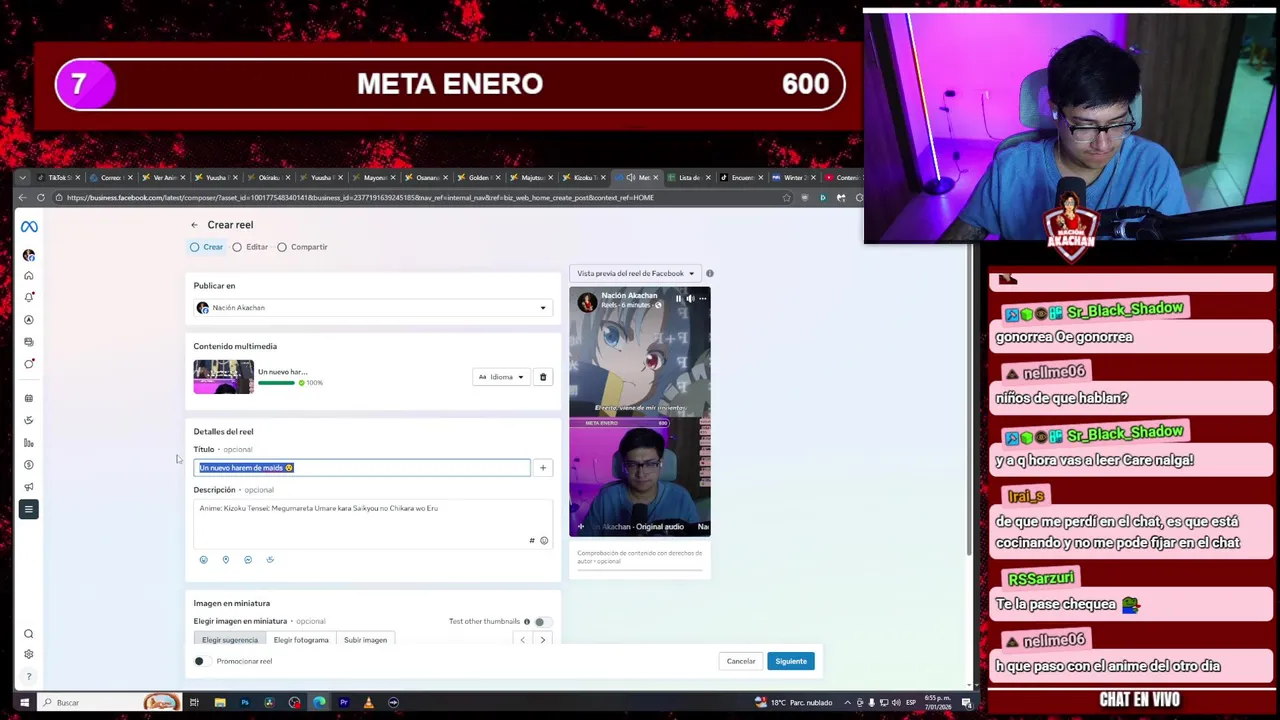Go to Home icon in Meta sidebar
This screenshot has width=1280, height=720.
point(29,276)
